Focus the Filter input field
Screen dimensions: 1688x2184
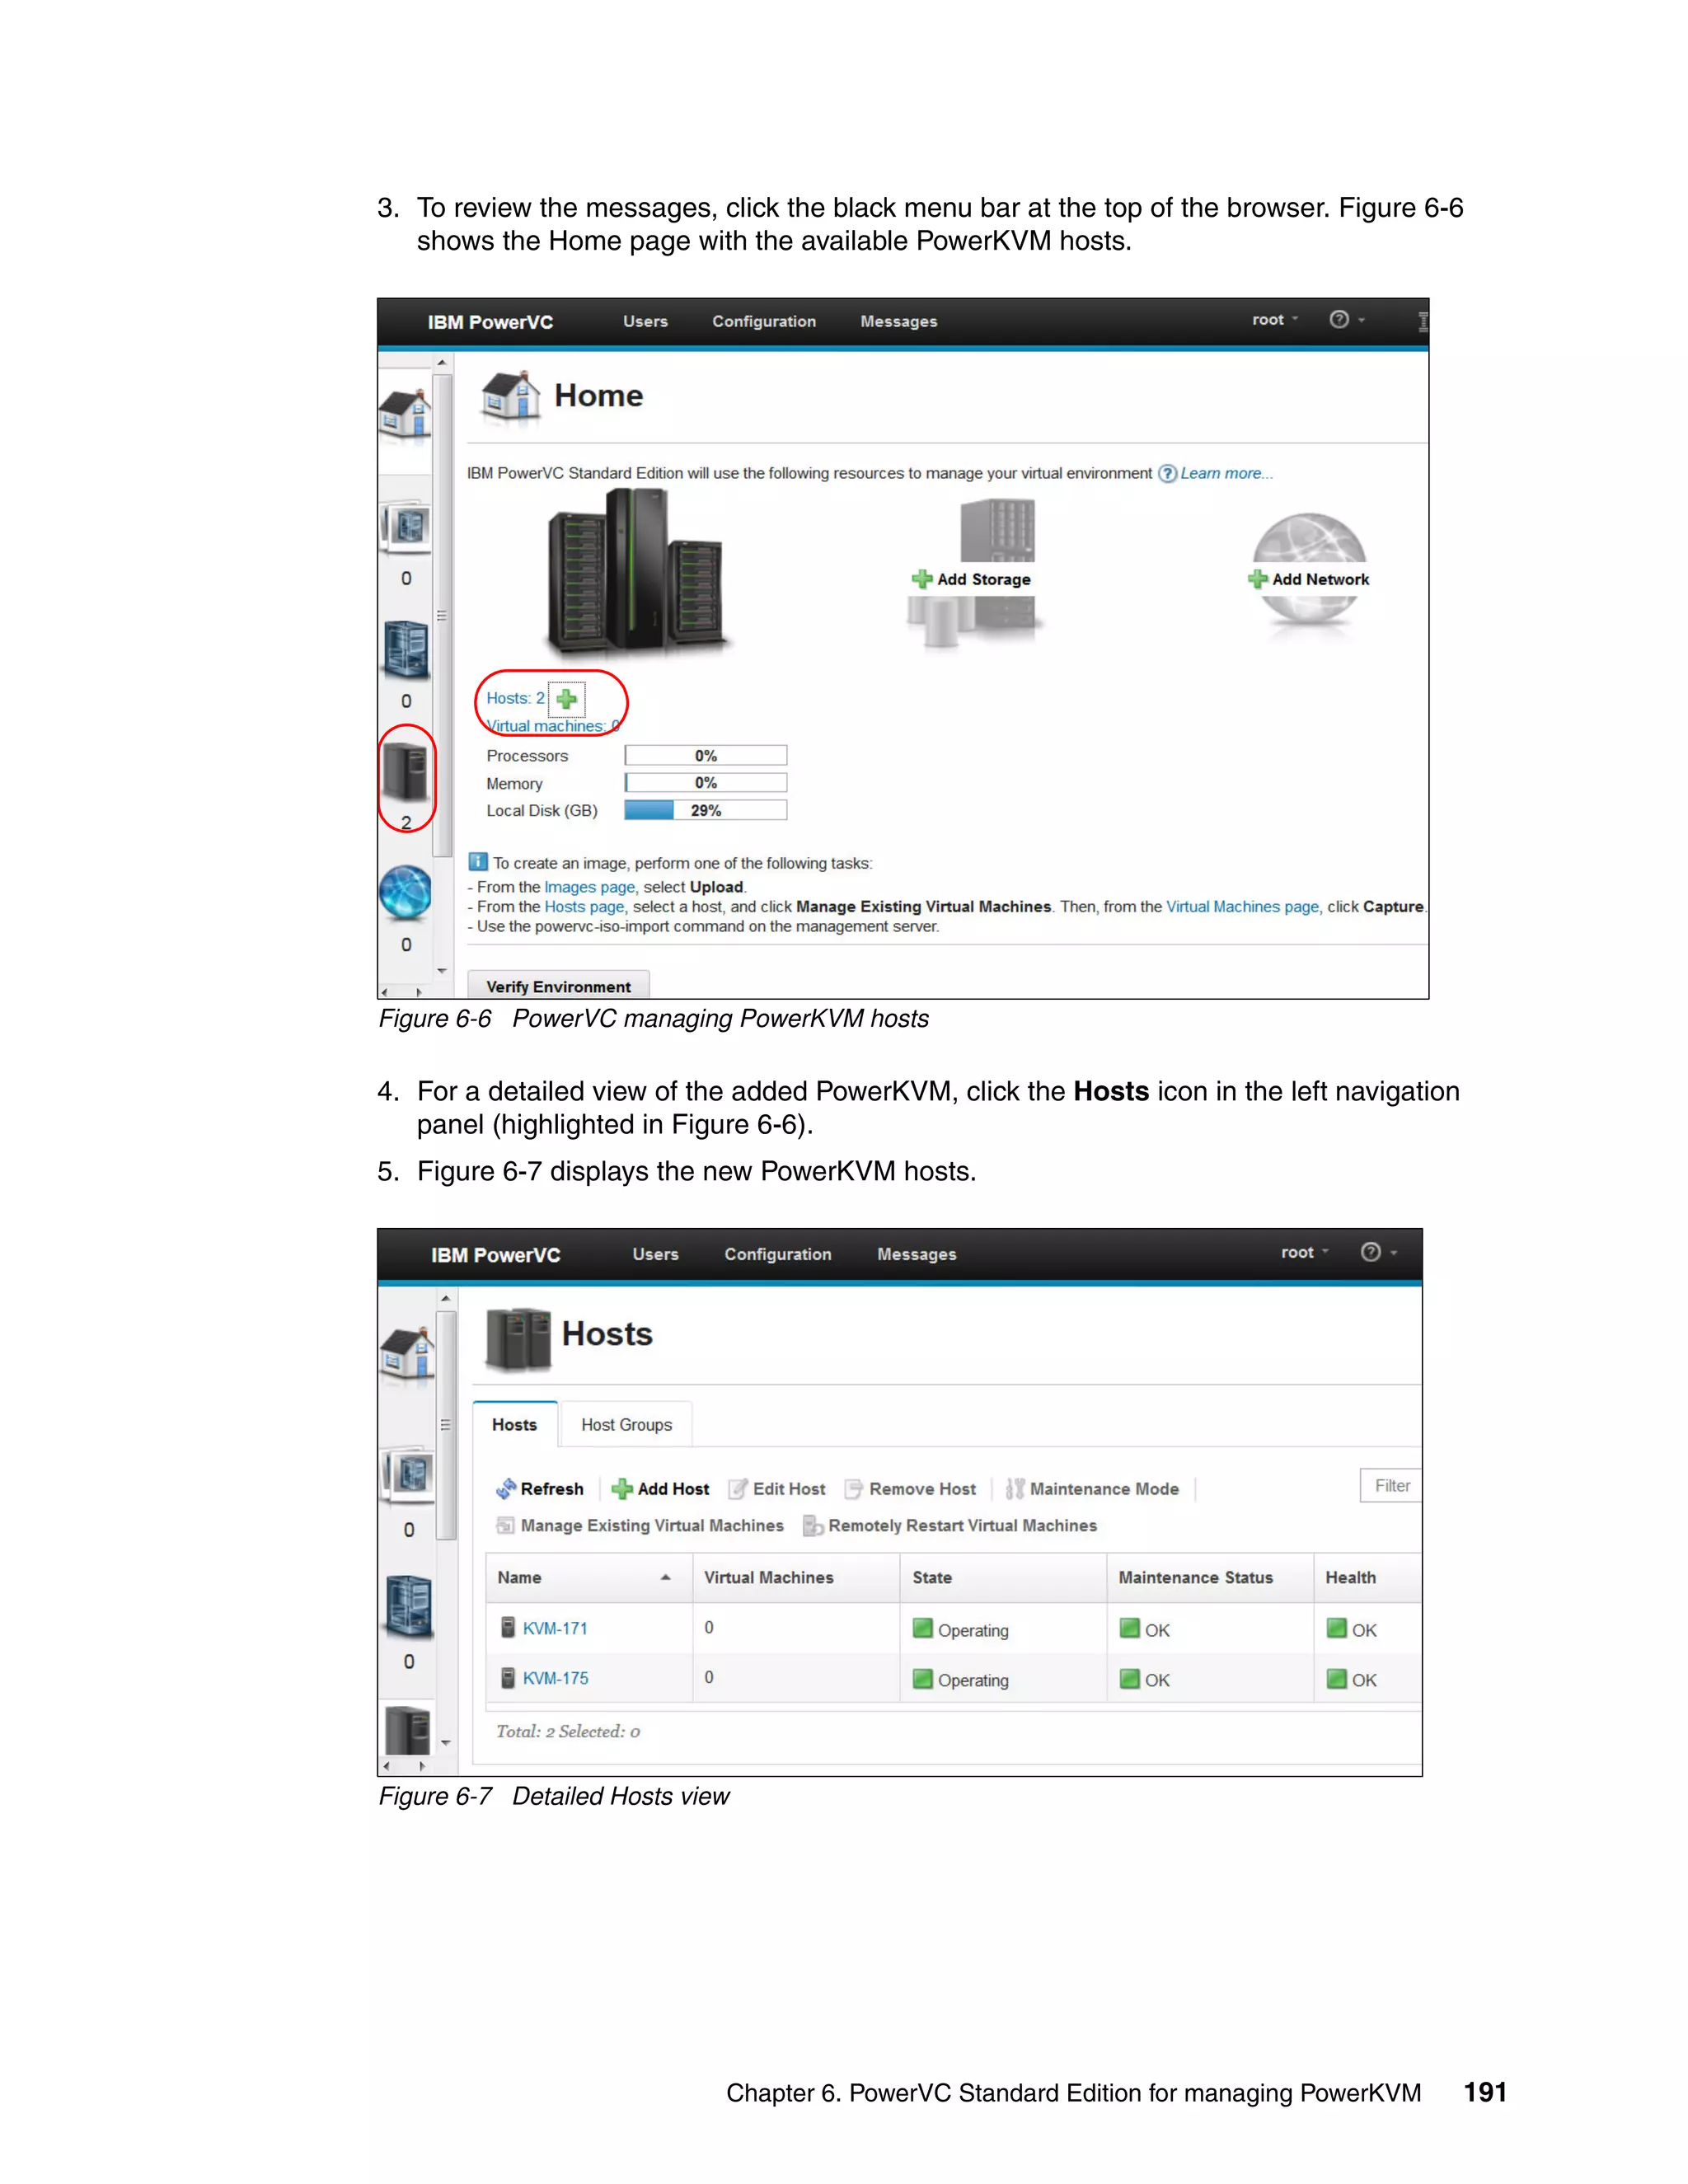point(1391,1485)
